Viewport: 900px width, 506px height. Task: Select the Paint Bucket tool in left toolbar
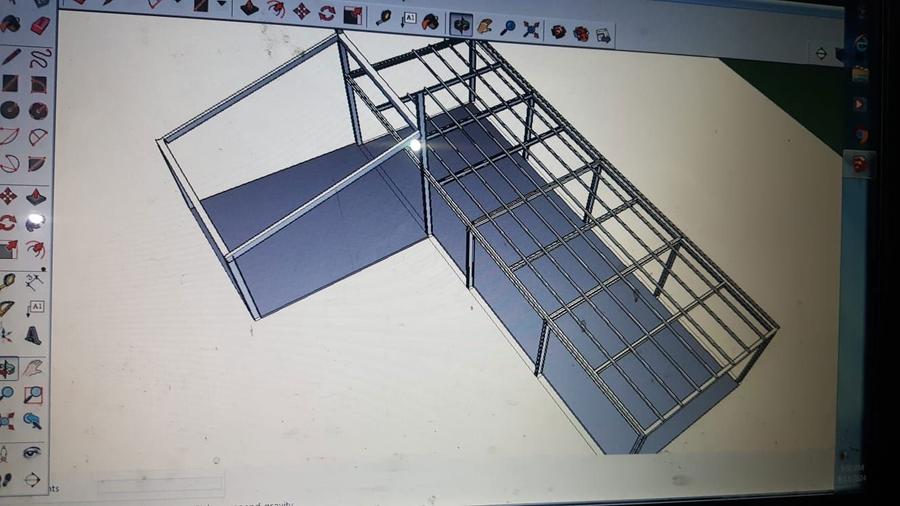pos(10,24)
